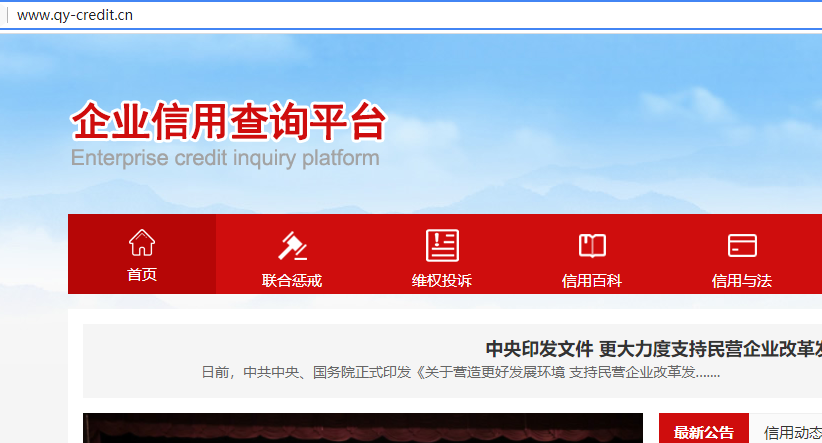Open the 联合惩戒 navigation label
This screenshot has width=822, height=443.
[x=292, y=281]
